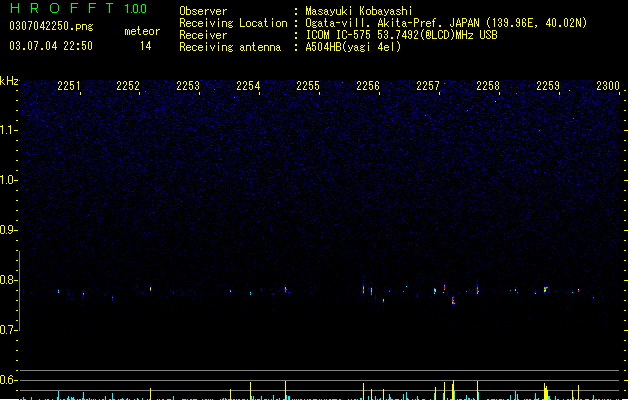Select the 0307042250.png file name
Screen dimensions: 629x400
point(51,26)
